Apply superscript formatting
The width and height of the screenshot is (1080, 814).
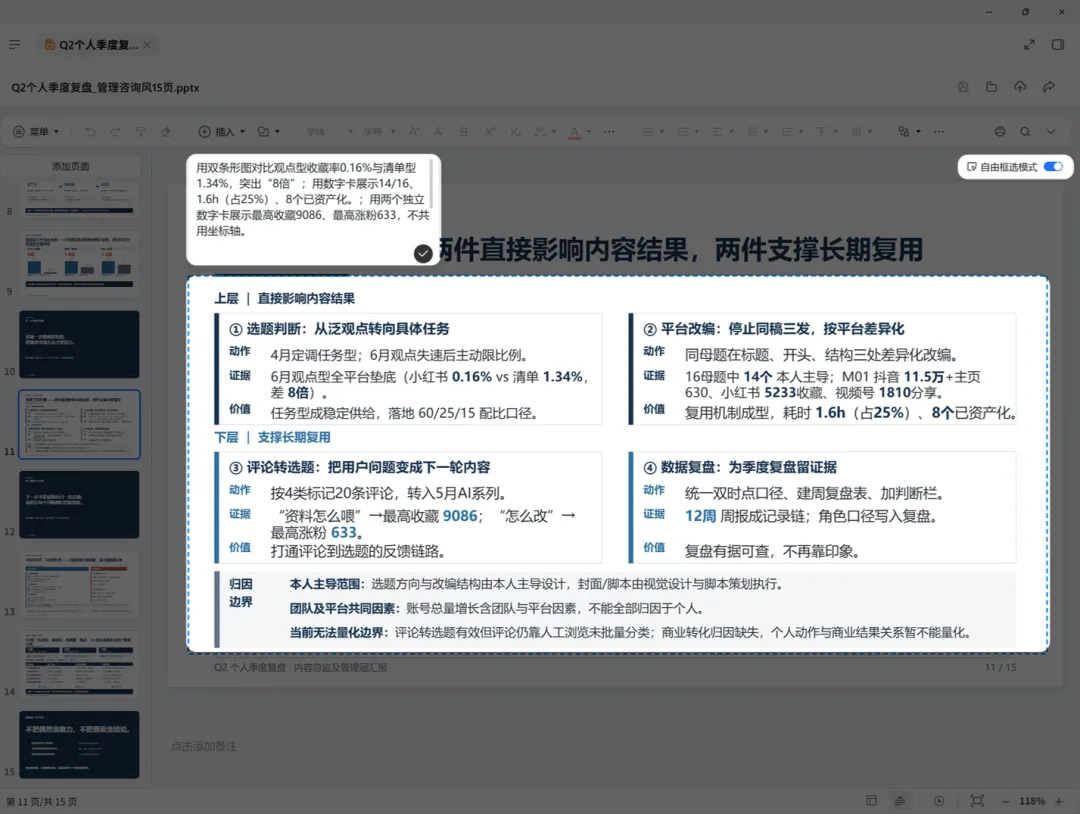click(489, 132)
